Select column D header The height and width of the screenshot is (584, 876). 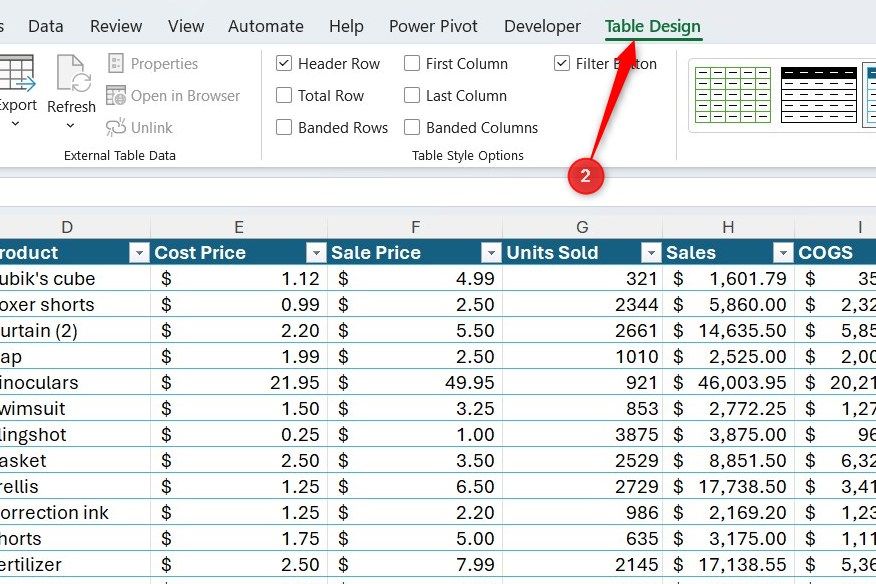coord(67,227)
